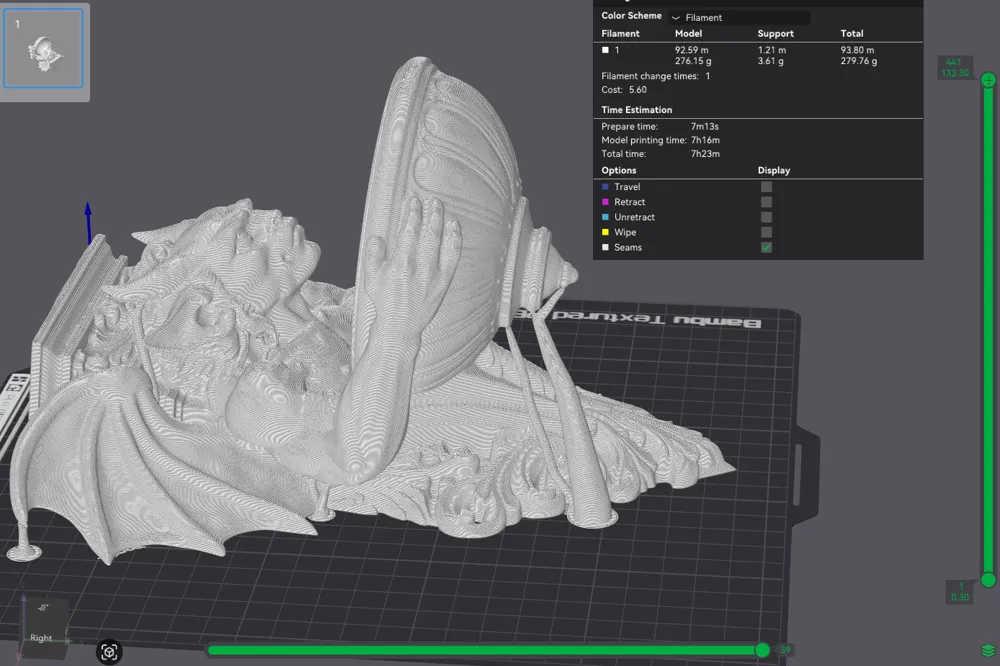Click the filament 1 color swatch
Screen dimensions: 1000x666
(605, 49)
